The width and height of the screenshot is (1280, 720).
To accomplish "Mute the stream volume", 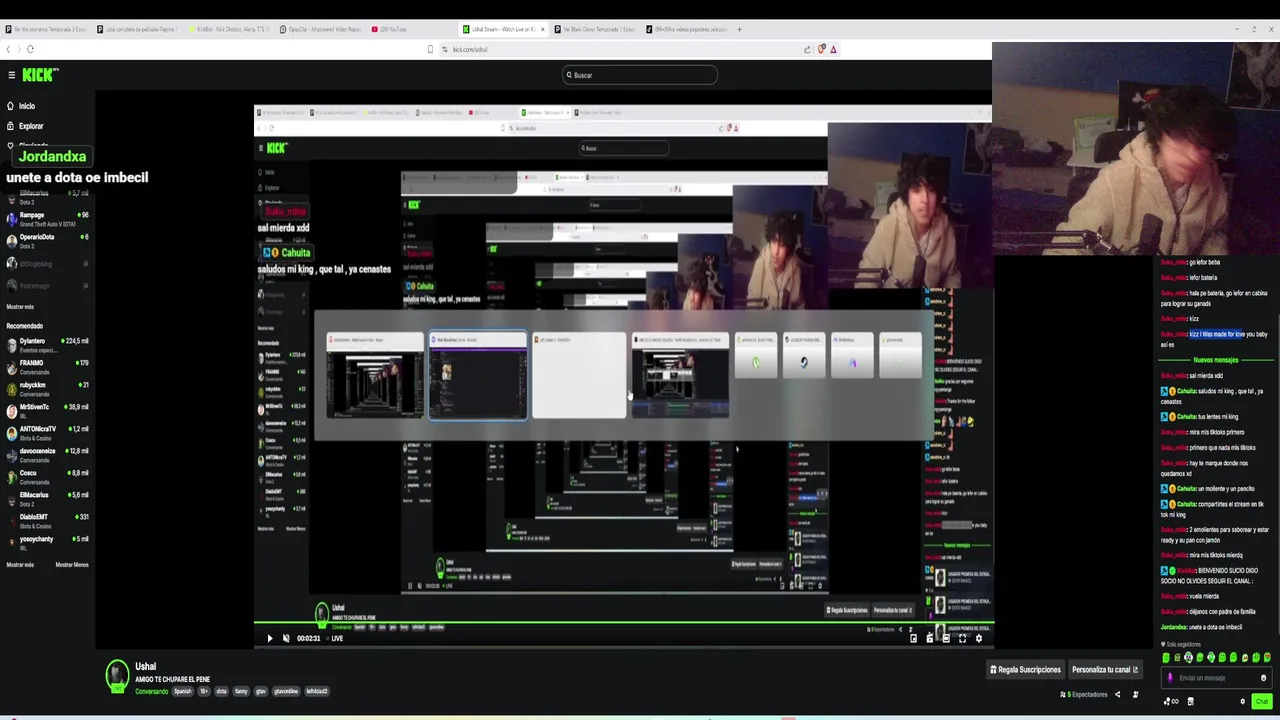I will (x=286, y=638).
